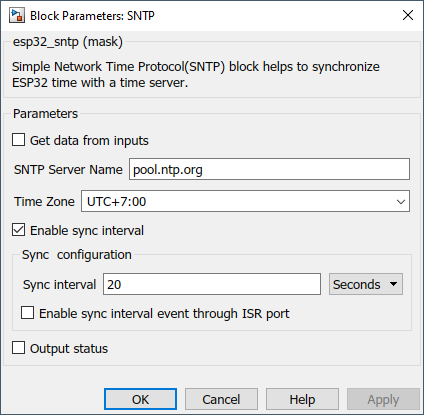The image size is (424, 415).
Task: Expand time zone list via chevron arrow
Action: (x=401, y=202)
